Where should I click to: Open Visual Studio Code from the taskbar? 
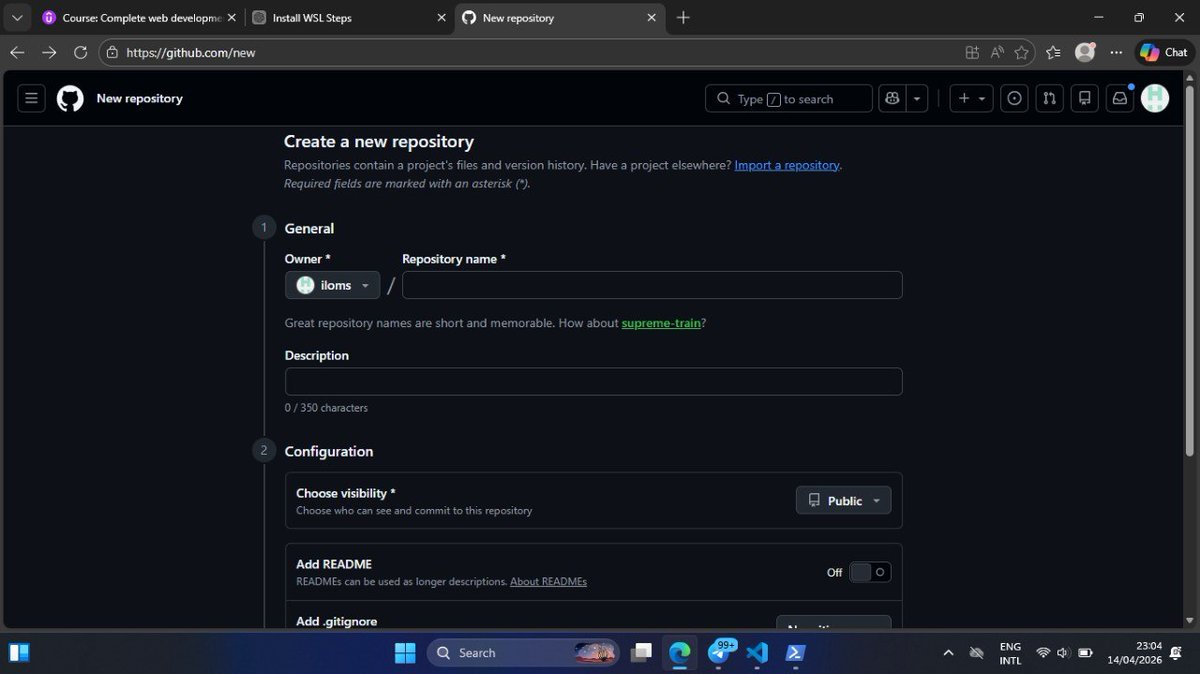tap(757, 652)
